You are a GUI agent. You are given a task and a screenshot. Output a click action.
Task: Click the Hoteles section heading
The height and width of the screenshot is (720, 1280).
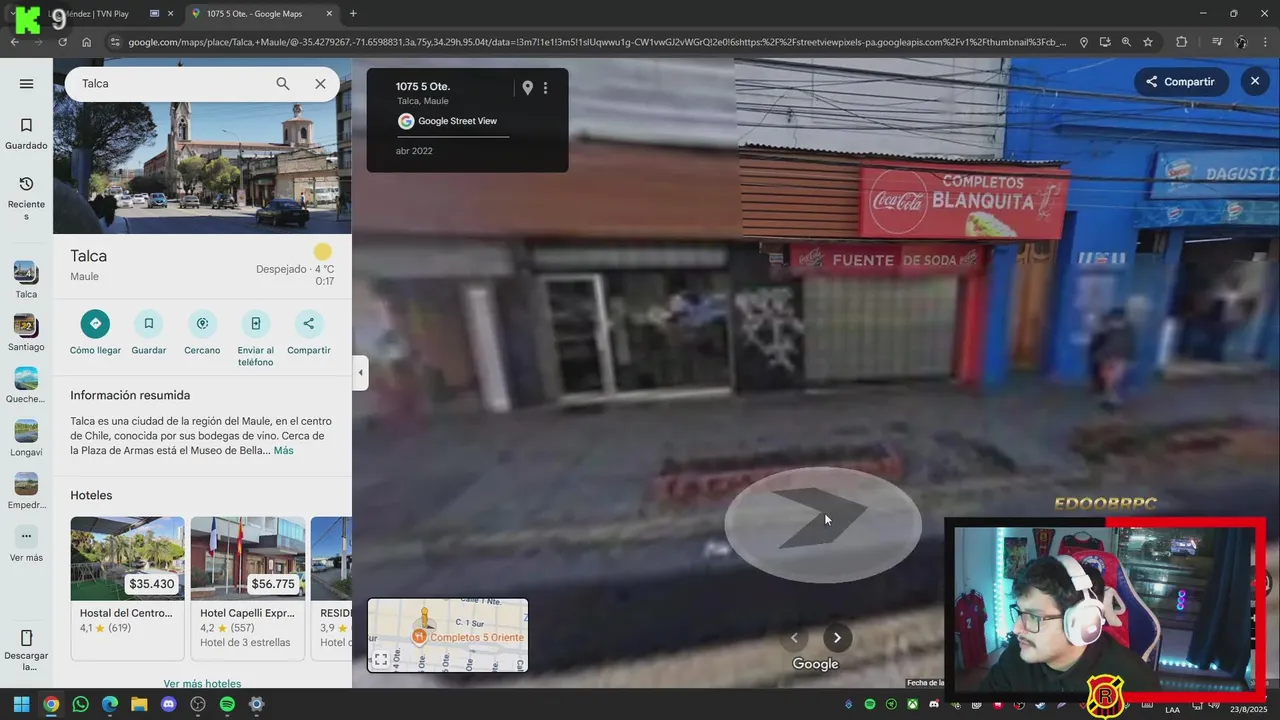[x=91, y=495]
